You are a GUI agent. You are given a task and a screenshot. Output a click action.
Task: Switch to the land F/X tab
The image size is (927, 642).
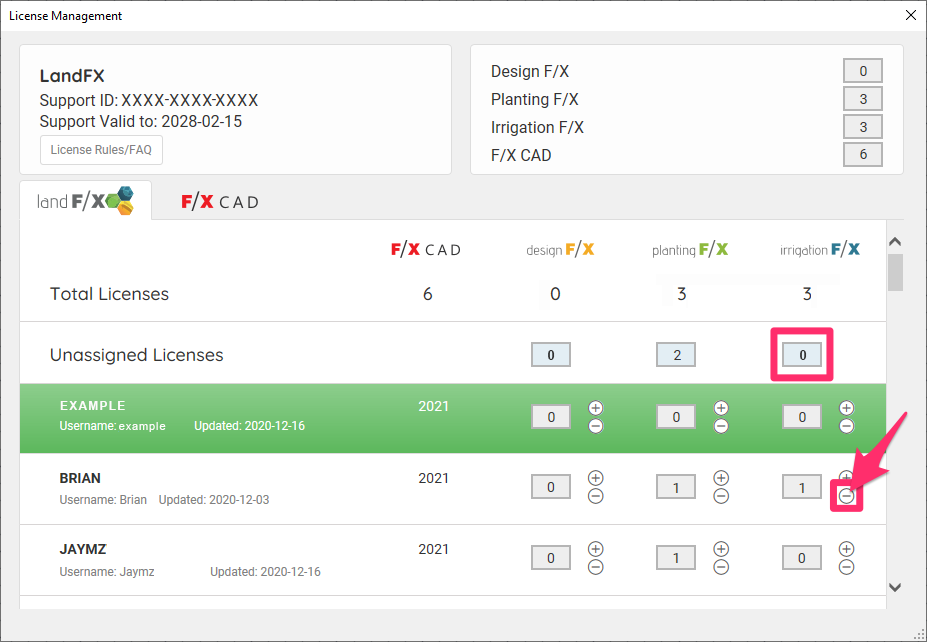pos(85,201)
